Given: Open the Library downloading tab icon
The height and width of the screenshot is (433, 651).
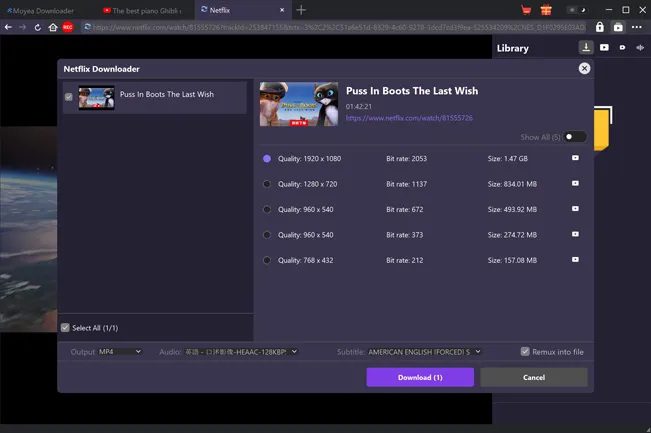Looking at the screenshot, I should click(x=586, y=47).
